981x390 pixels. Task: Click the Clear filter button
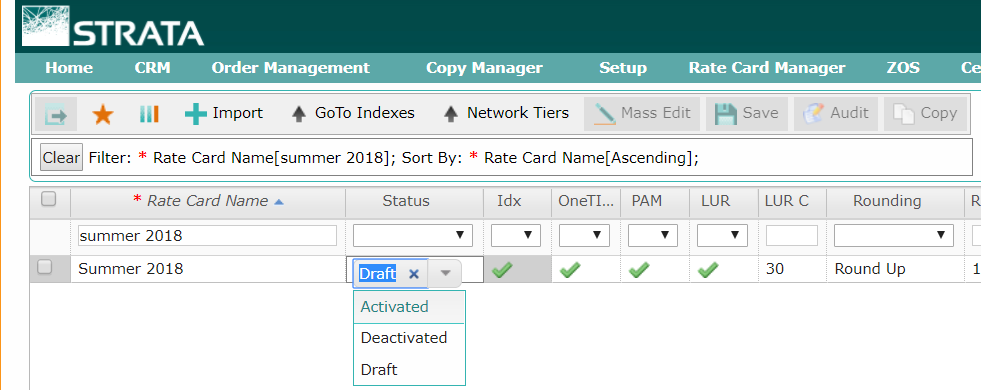coord(61,158)
